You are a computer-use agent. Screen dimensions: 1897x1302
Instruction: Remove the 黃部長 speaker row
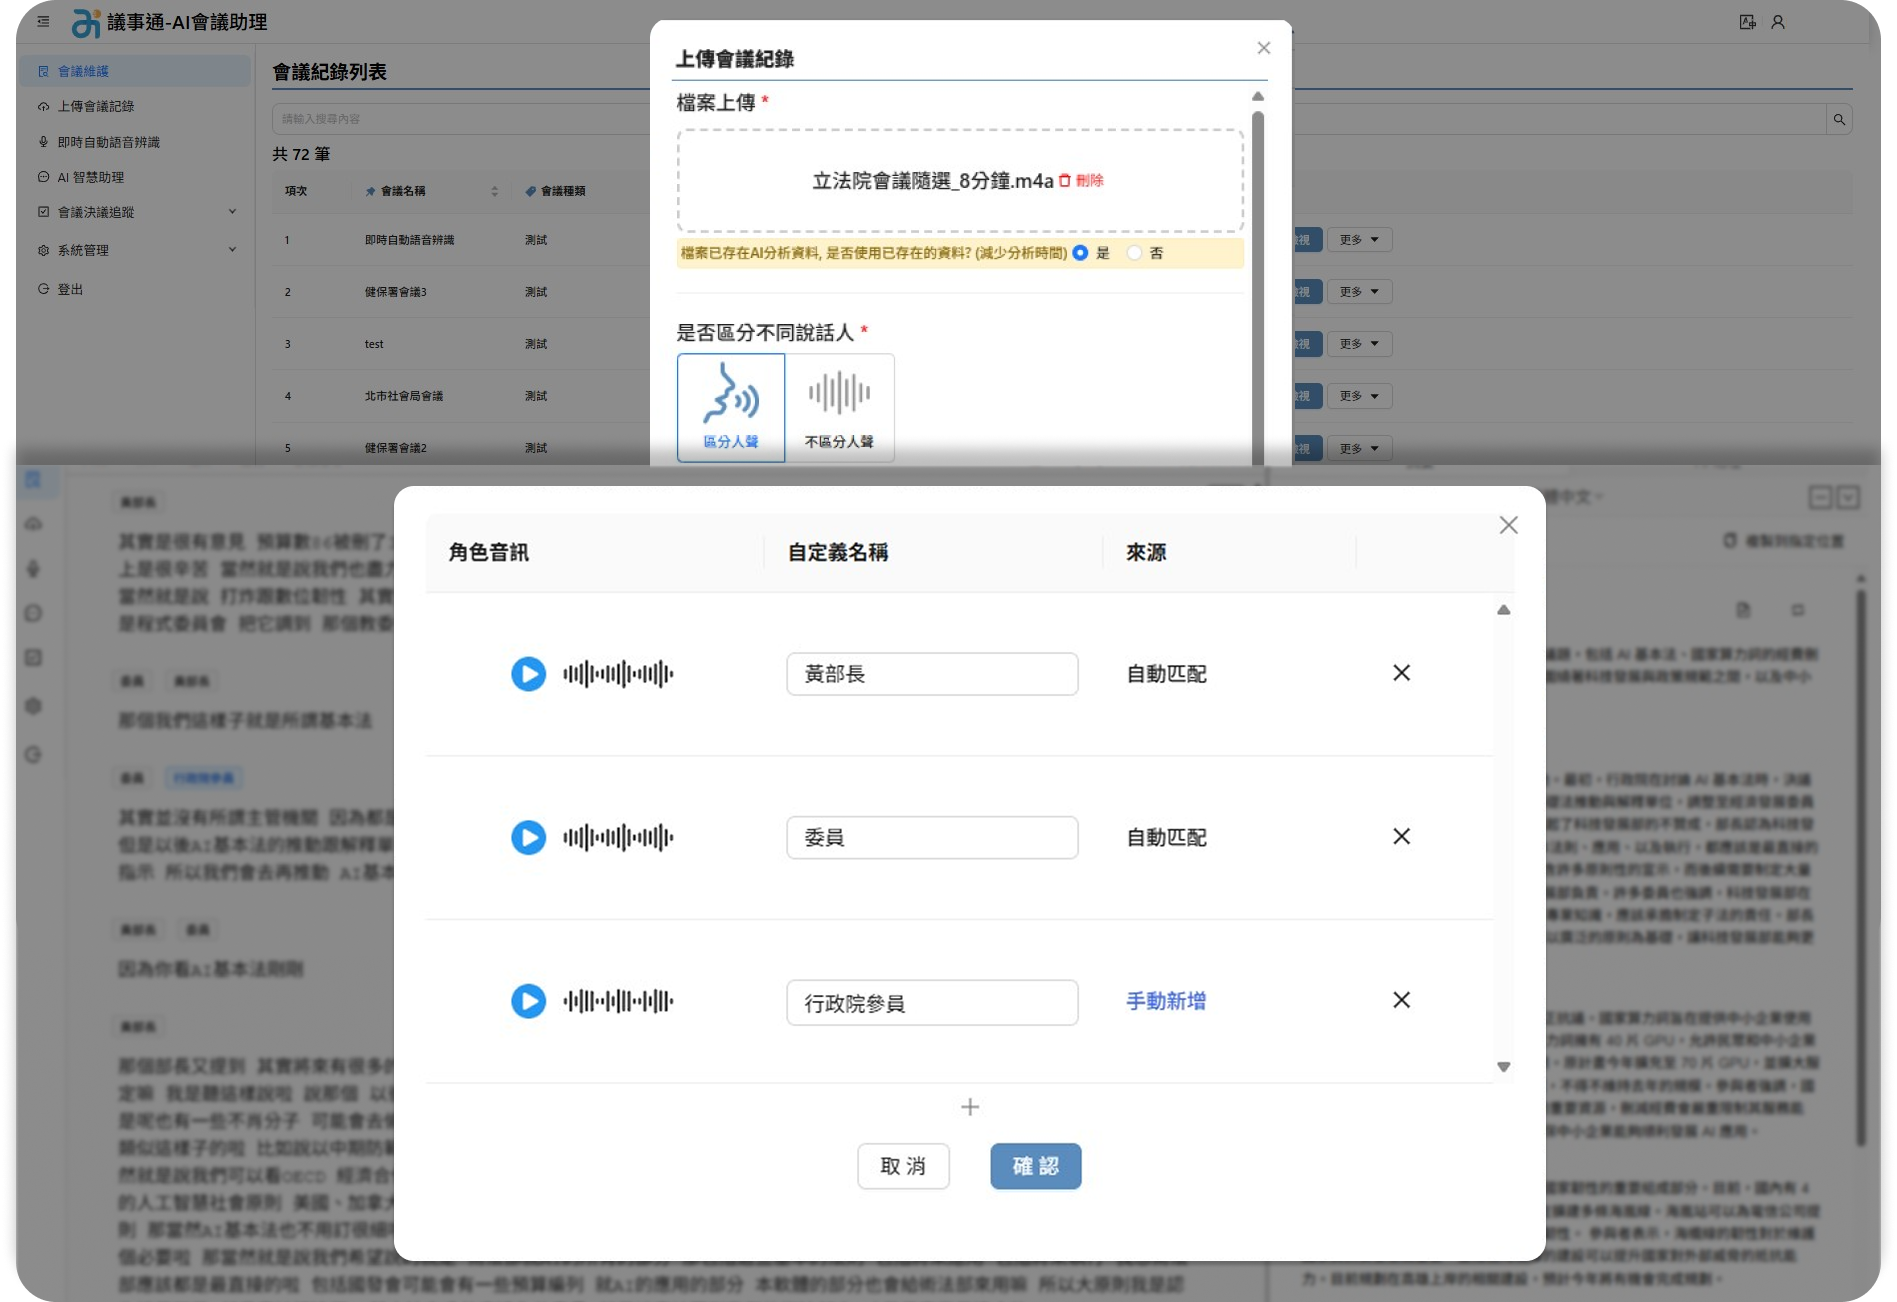(x=1401, y=673)
